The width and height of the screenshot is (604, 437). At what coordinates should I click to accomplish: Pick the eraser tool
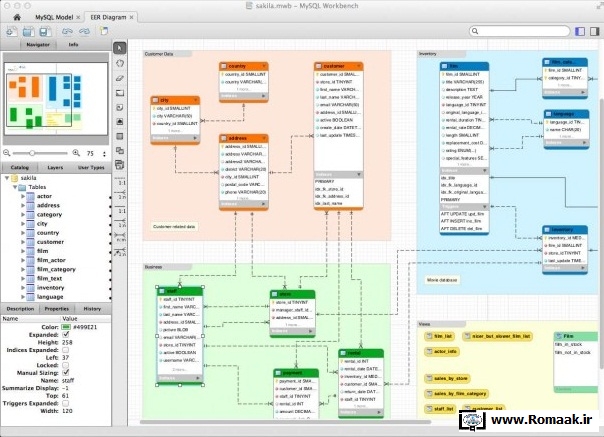click(120, 78)
